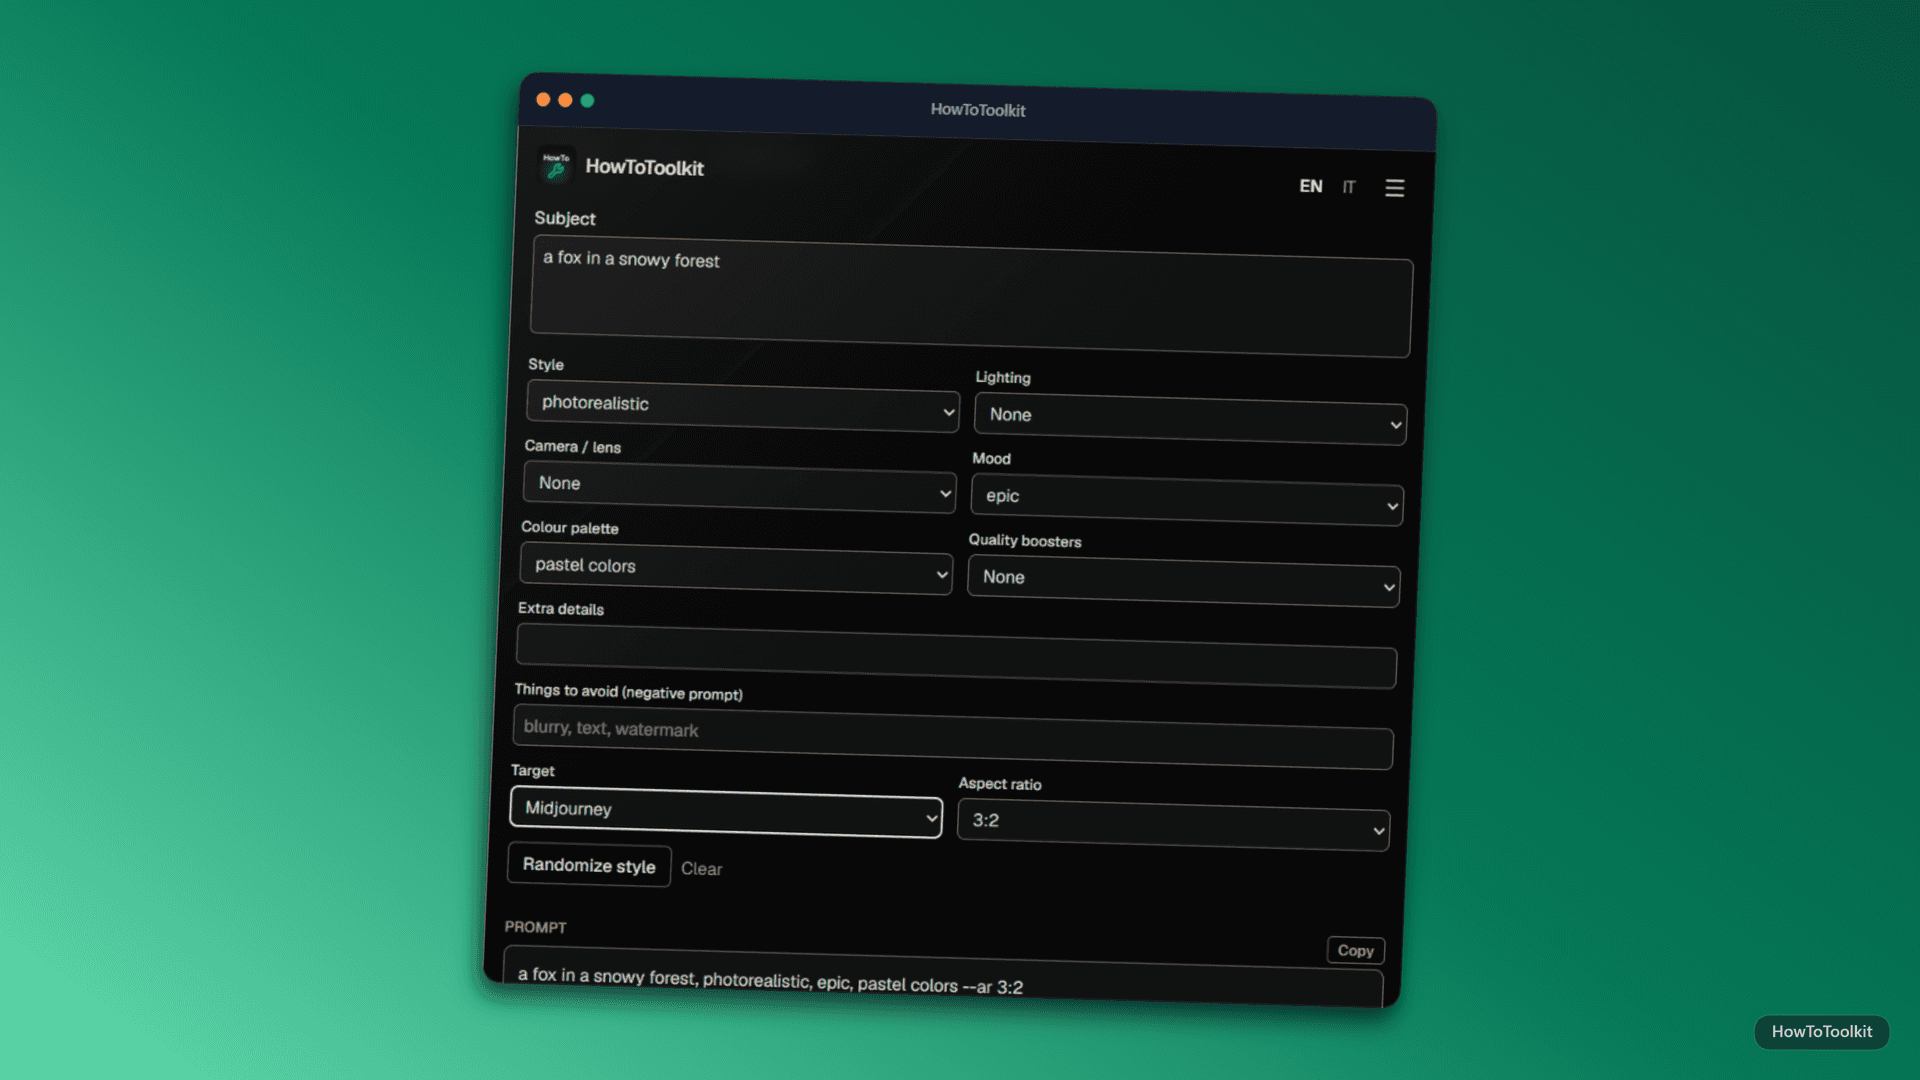Click the yellow minimize window button

565,100
